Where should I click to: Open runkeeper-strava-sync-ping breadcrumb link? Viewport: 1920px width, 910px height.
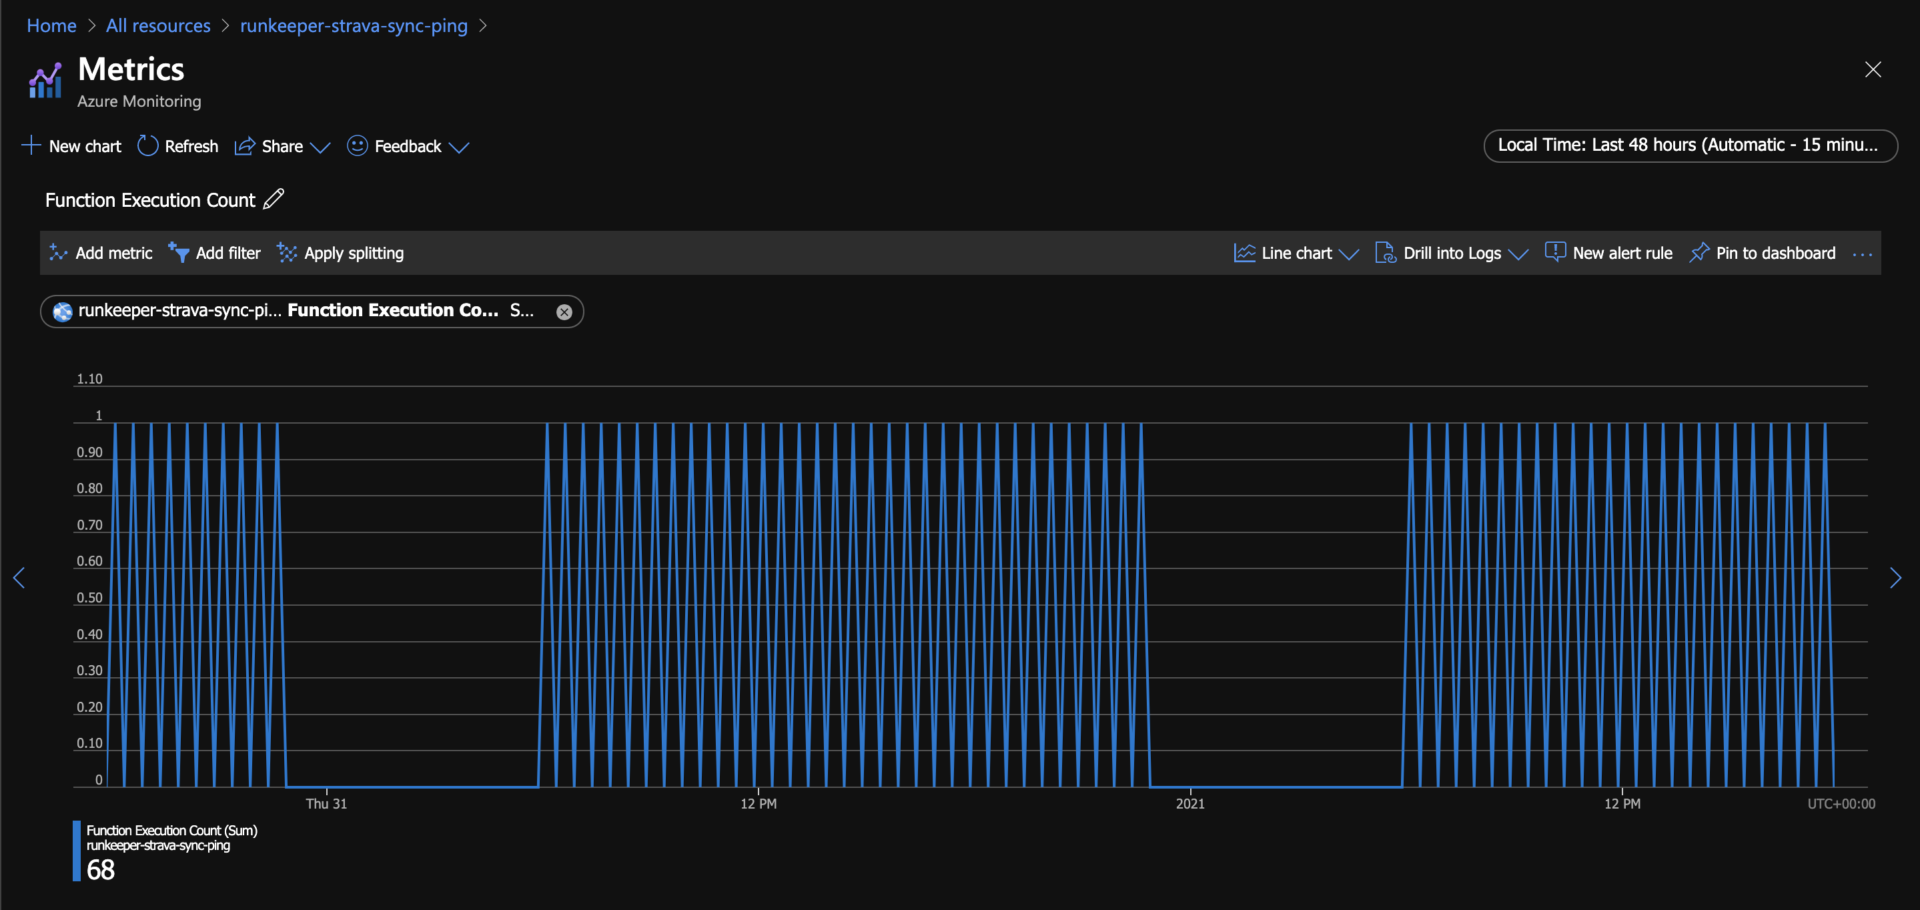coord(353,26)
